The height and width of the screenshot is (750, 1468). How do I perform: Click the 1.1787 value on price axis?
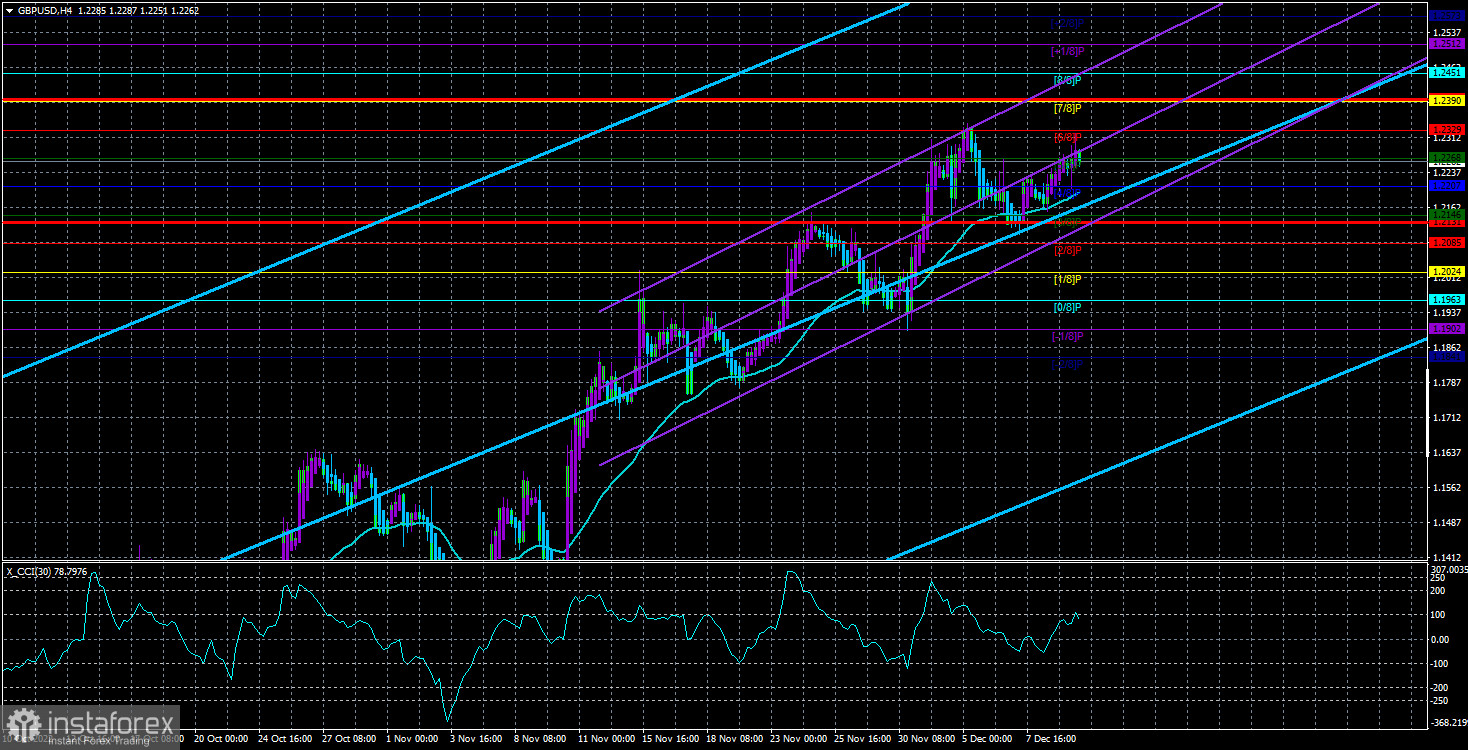pos(1447,382)
